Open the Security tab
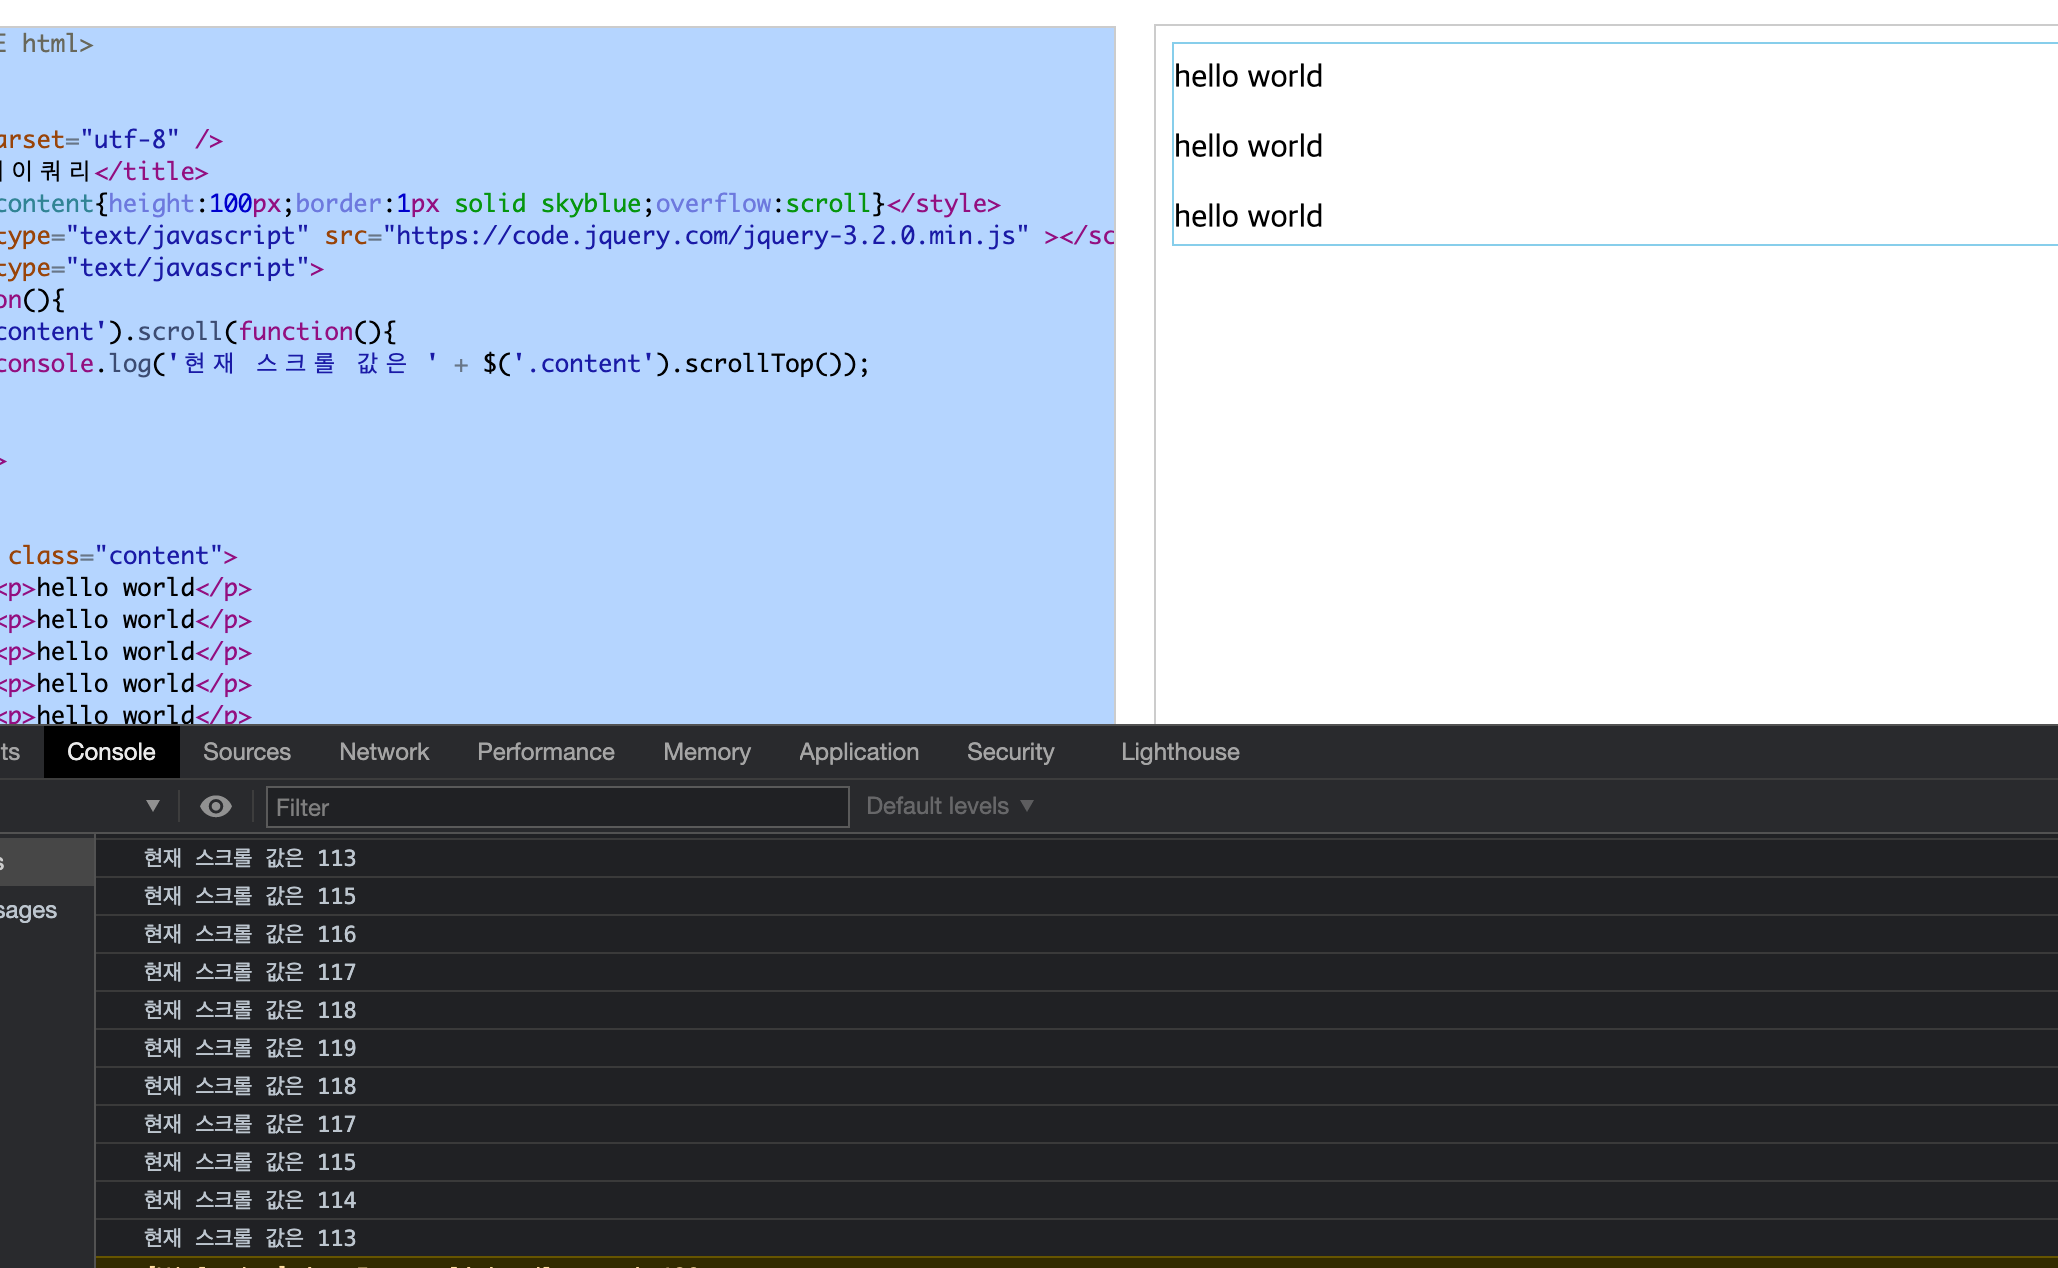Screen dimensions: 2058x1268 click(x=1011, y=752)
